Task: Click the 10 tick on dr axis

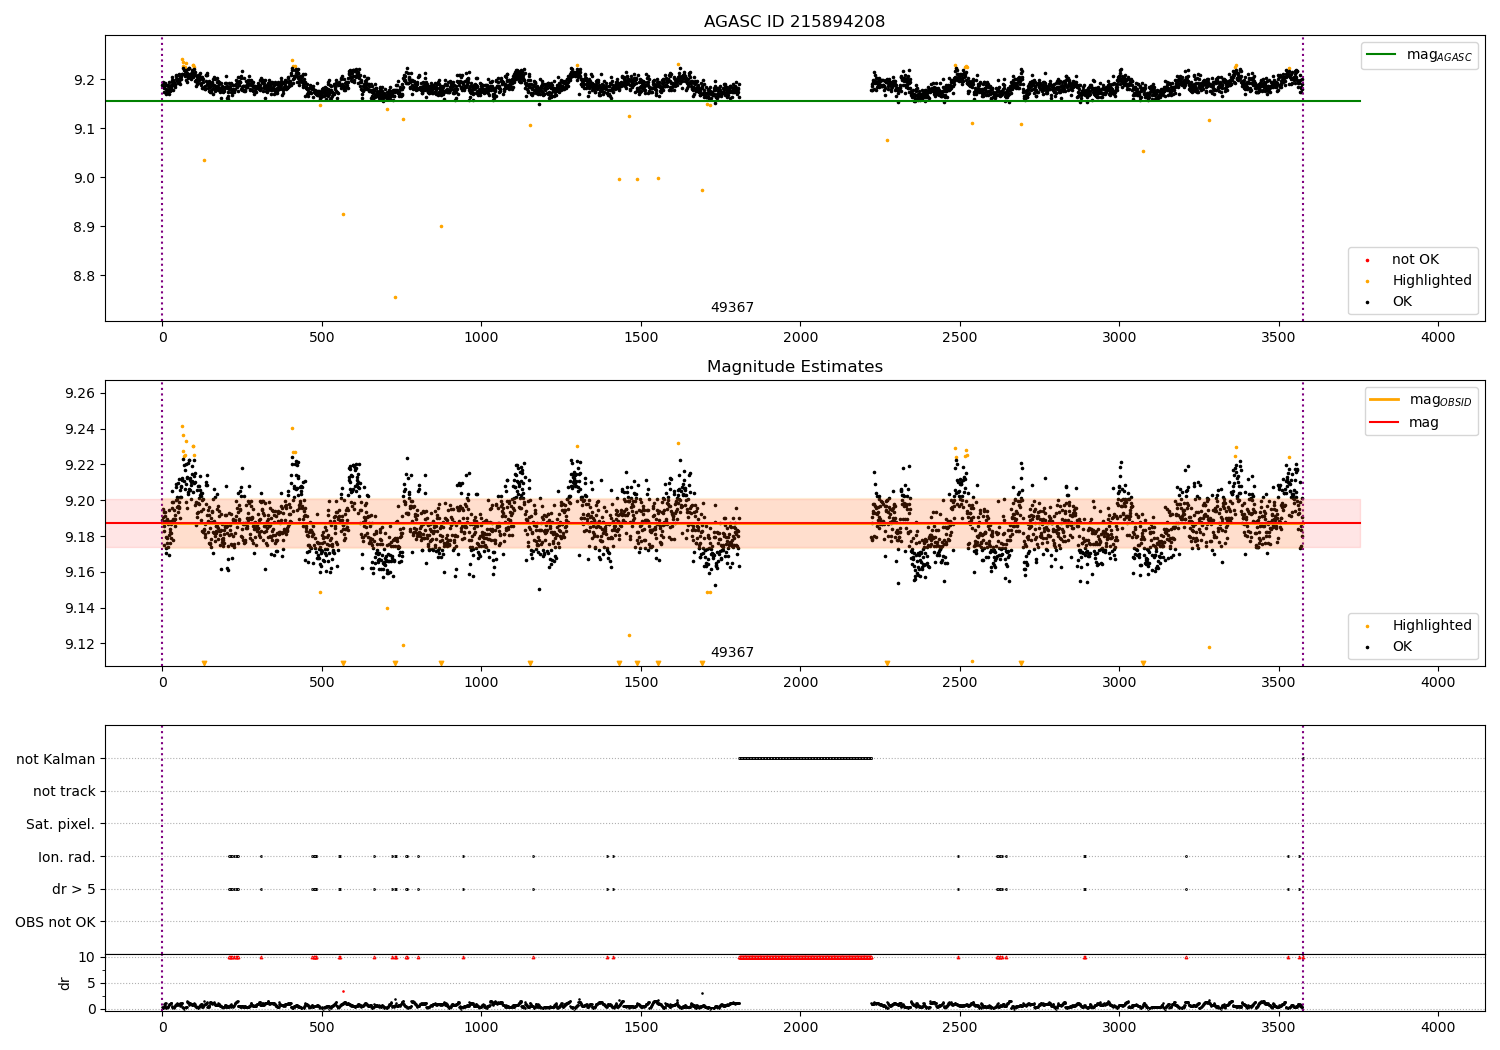Action: (87, 957)
